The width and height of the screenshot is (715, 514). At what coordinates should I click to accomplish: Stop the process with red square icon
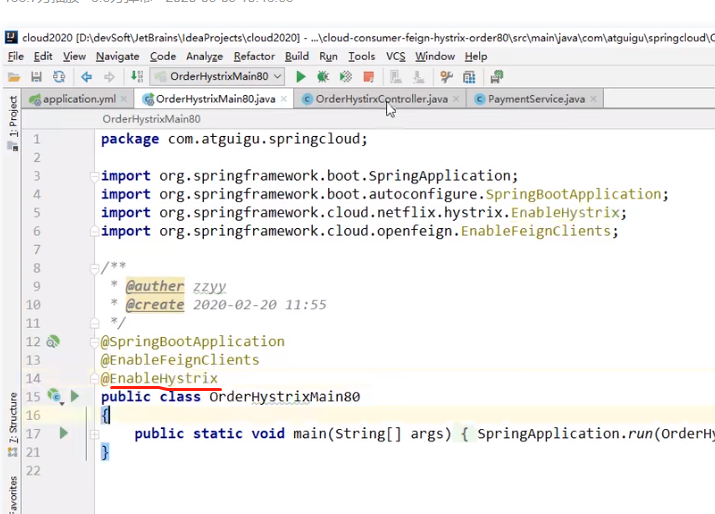[x=368, y=77]
